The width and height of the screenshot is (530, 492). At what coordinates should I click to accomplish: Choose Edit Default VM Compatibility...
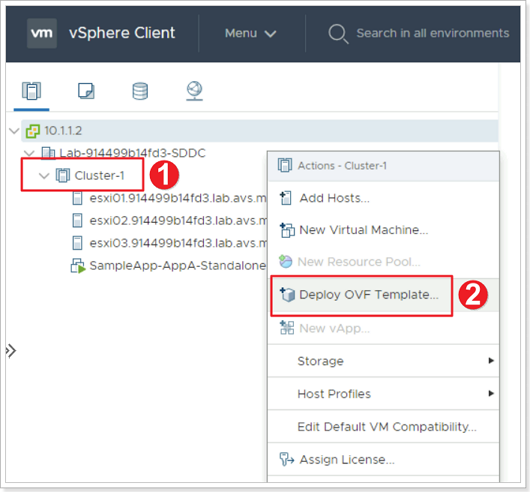coord(383,426)
